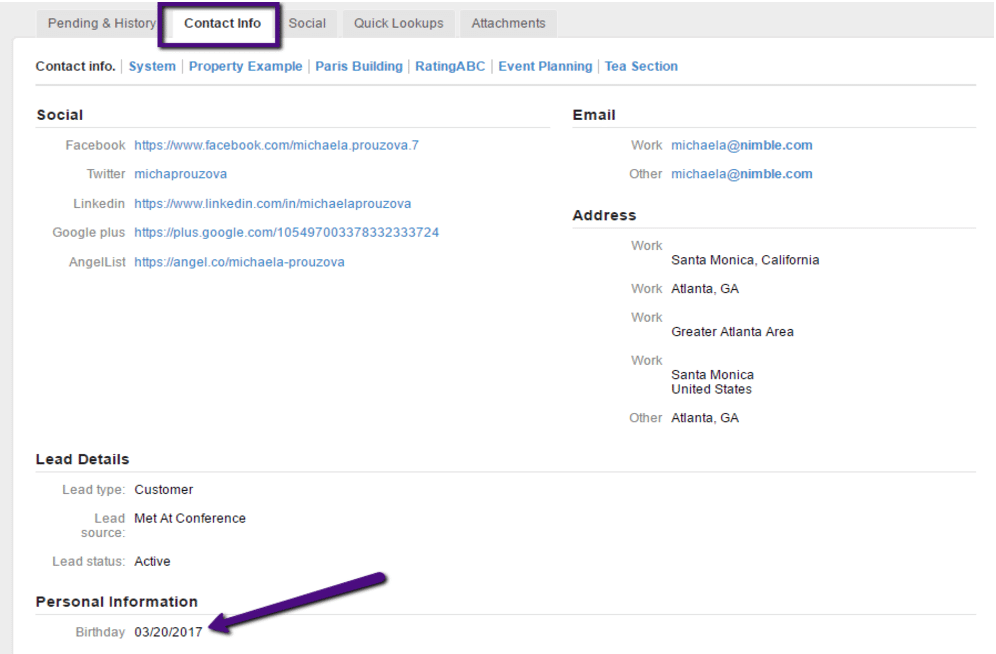Navigate to Event Planning section
Image resolution: width=996 pixels, height=654 pixels.
[x=545, y=66]
